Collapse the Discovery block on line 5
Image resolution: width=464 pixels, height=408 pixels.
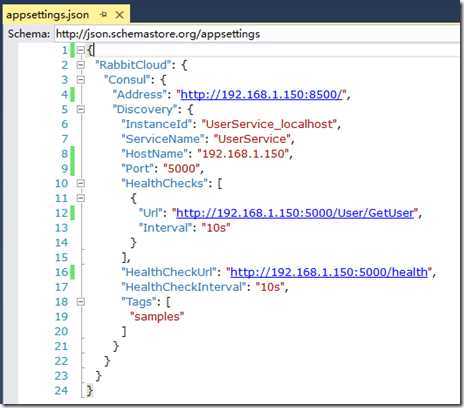(81, 109)
